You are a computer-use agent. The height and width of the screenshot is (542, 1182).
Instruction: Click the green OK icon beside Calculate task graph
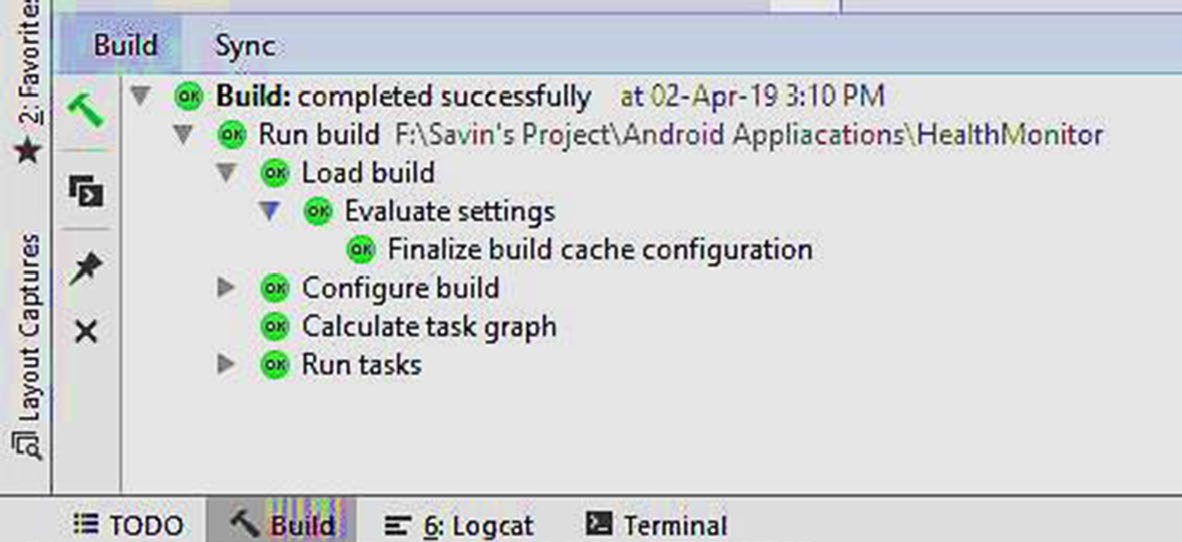[273, 327]
